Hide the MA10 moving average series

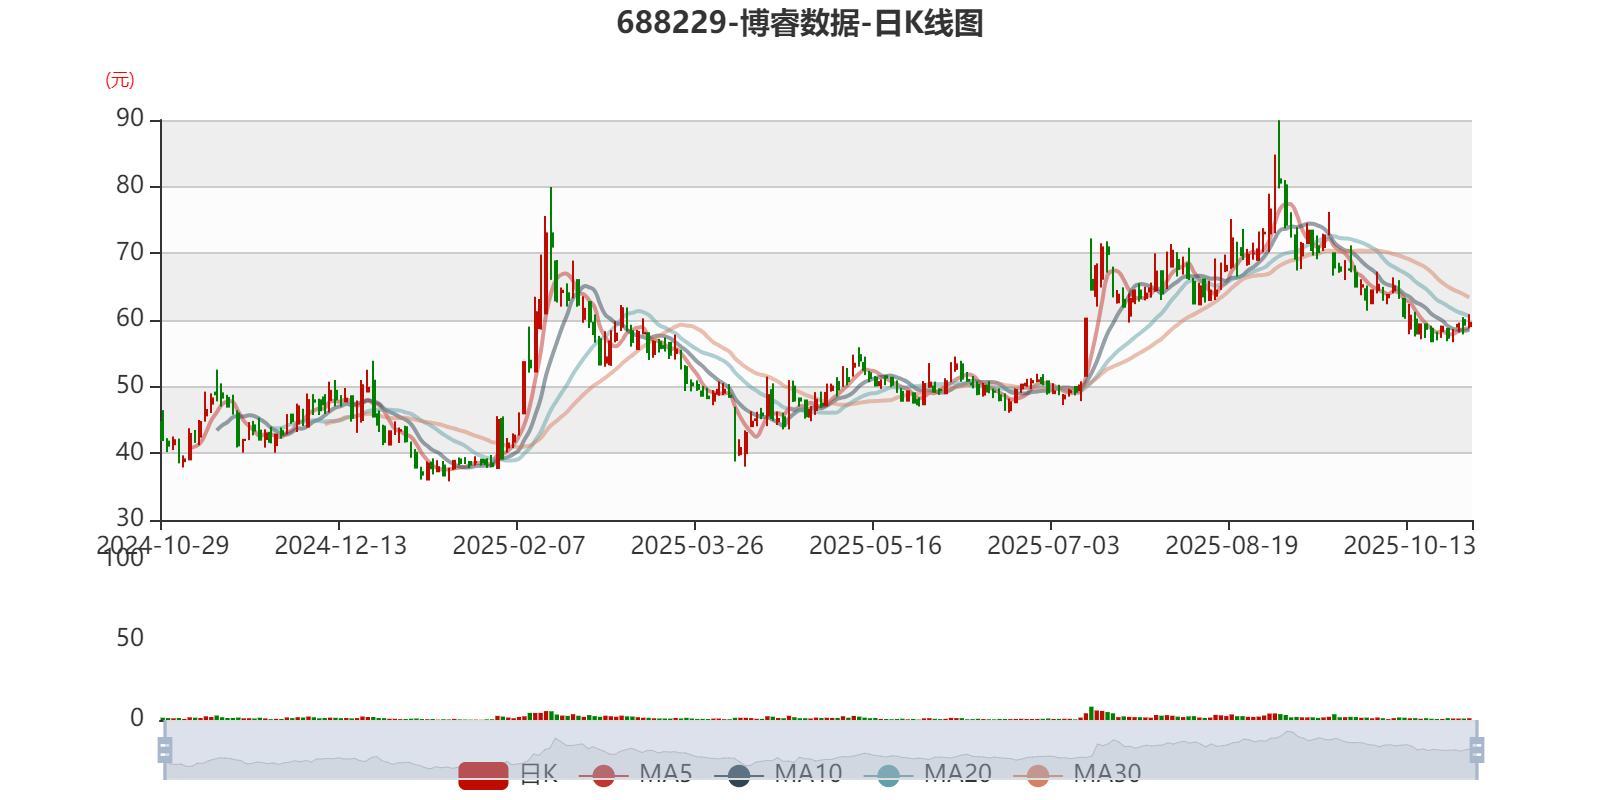coord(778,774)
